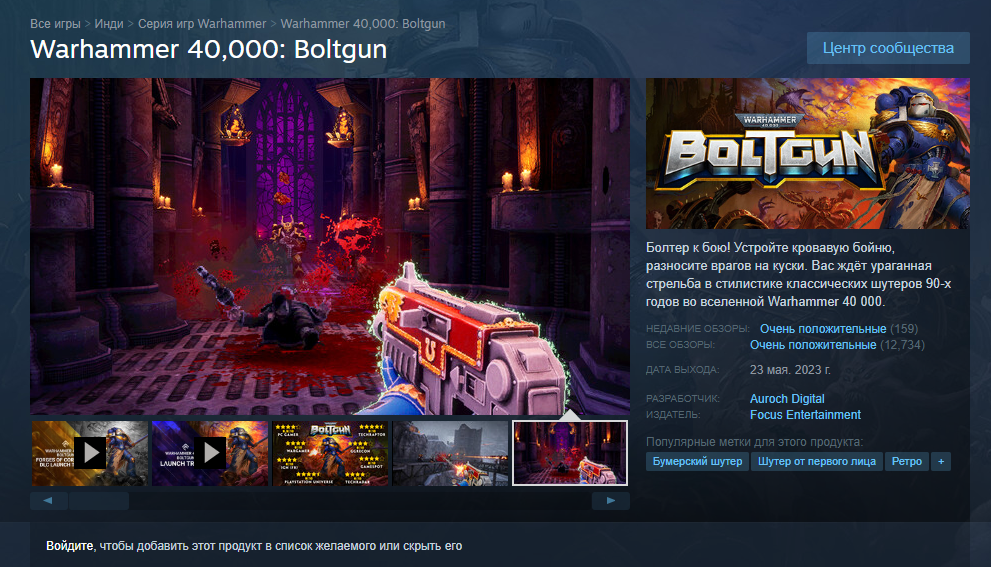The image size is (991, 567).
Task: Click the left arrow of the thumbnail strip
Action: tap(49, 501)
